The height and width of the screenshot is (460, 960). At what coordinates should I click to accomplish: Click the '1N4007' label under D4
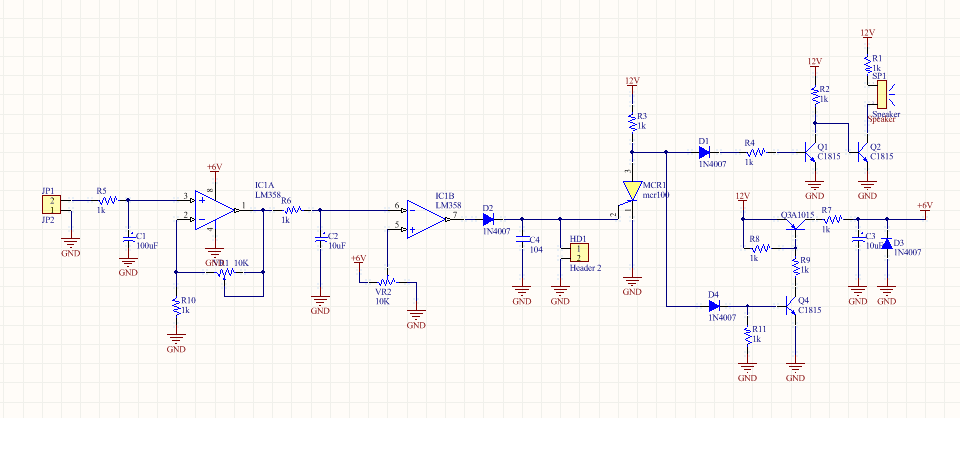tap(722, 318)
